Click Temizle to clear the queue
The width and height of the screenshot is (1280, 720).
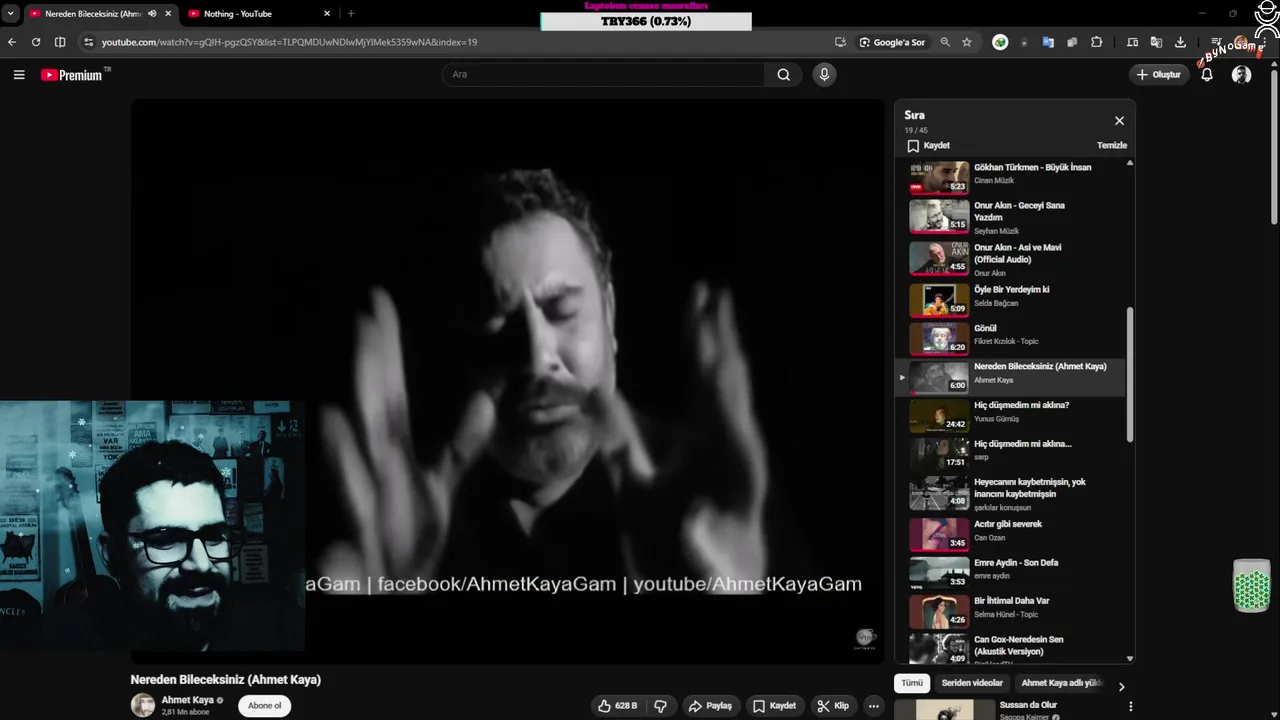(1112, 145)
